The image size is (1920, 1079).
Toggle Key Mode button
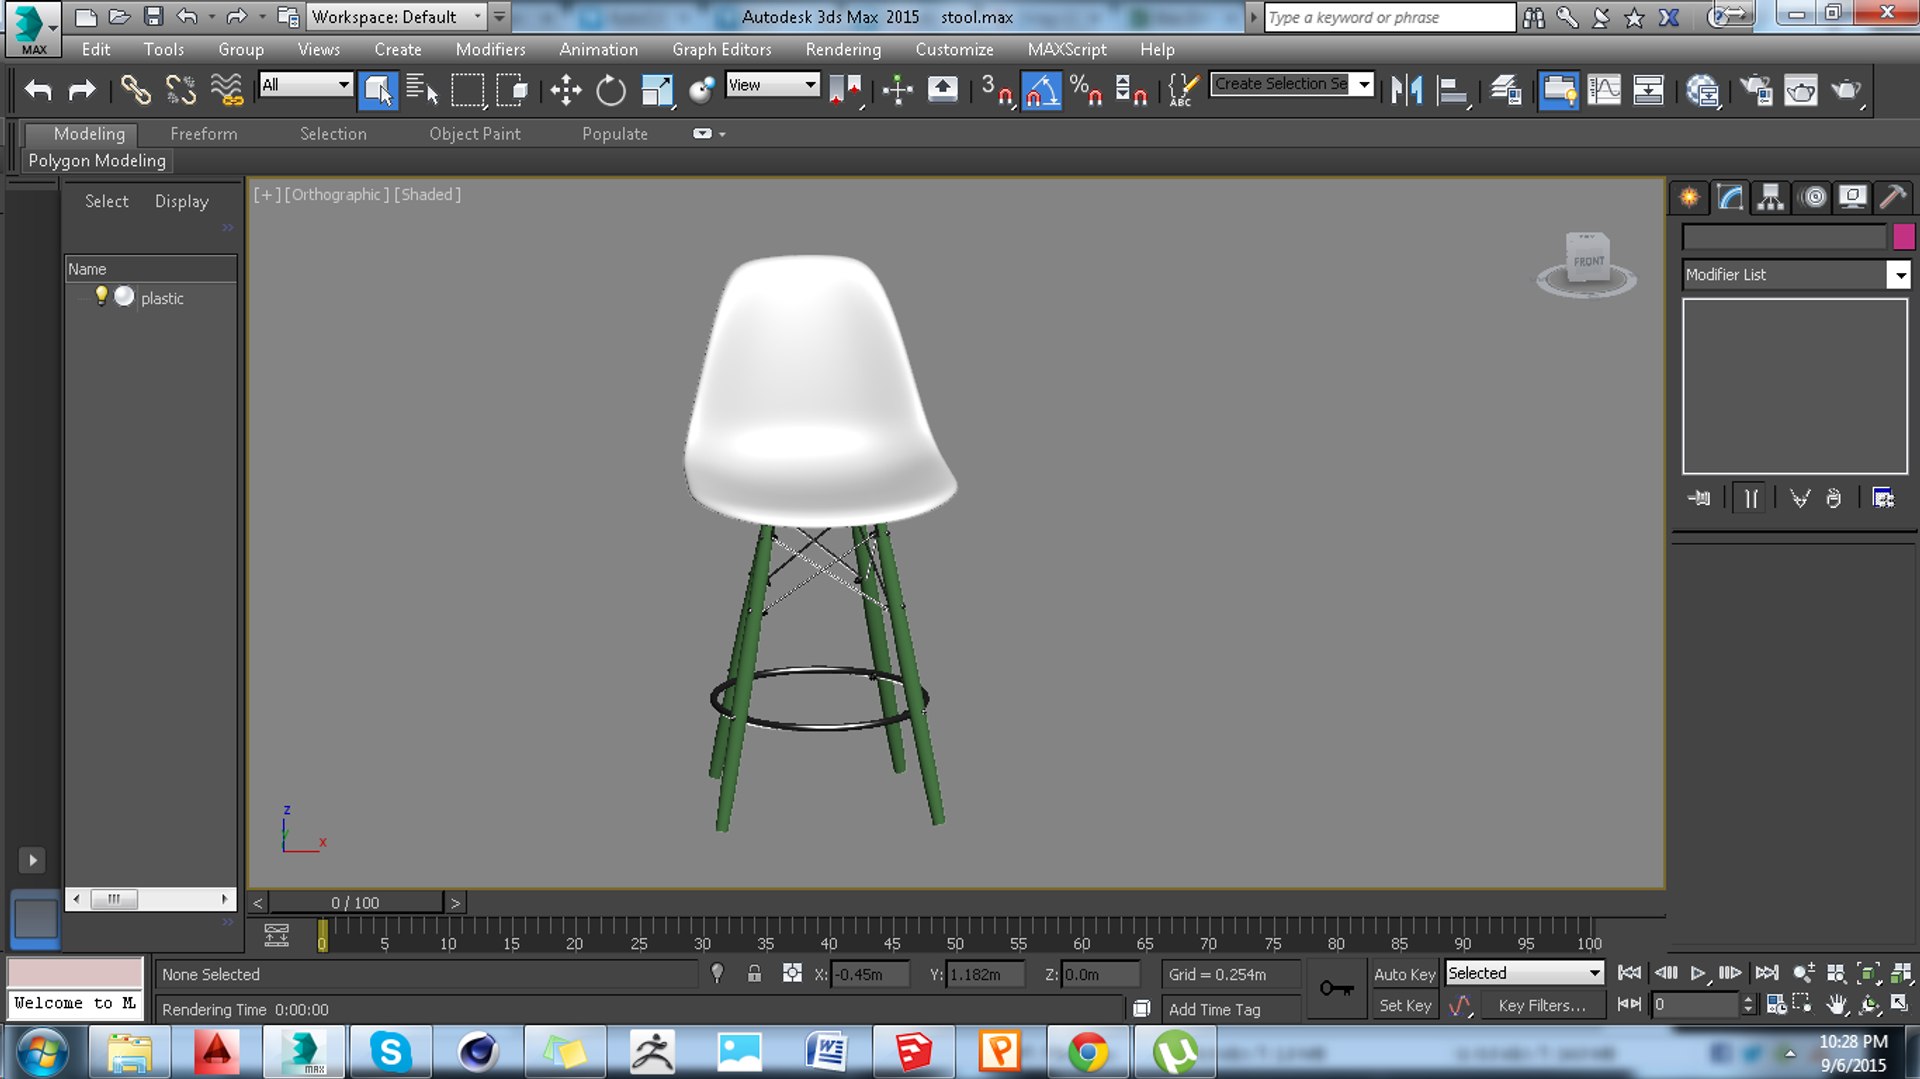(x=1629, y=1004)
